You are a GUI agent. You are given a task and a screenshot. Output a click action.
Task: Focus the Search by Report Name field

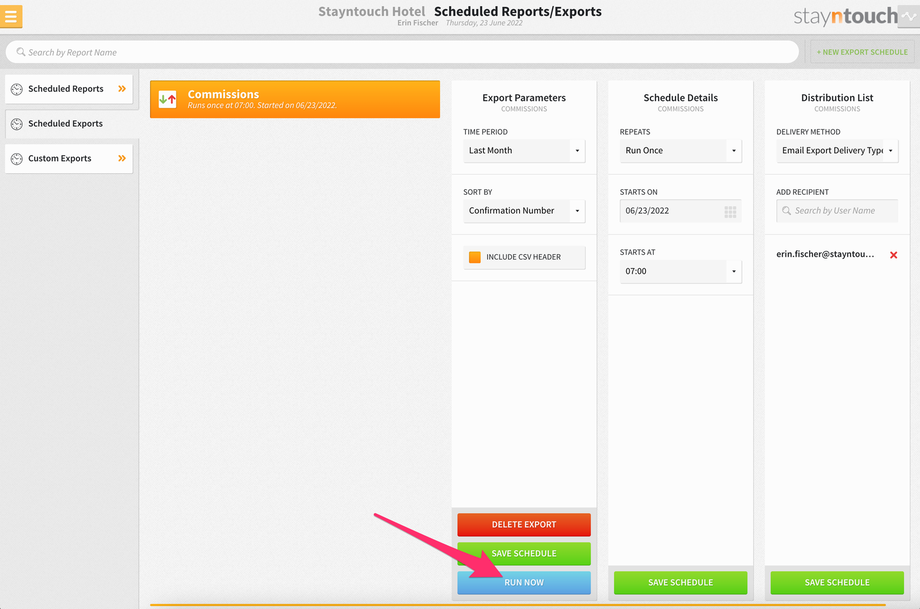coord(402,52)
